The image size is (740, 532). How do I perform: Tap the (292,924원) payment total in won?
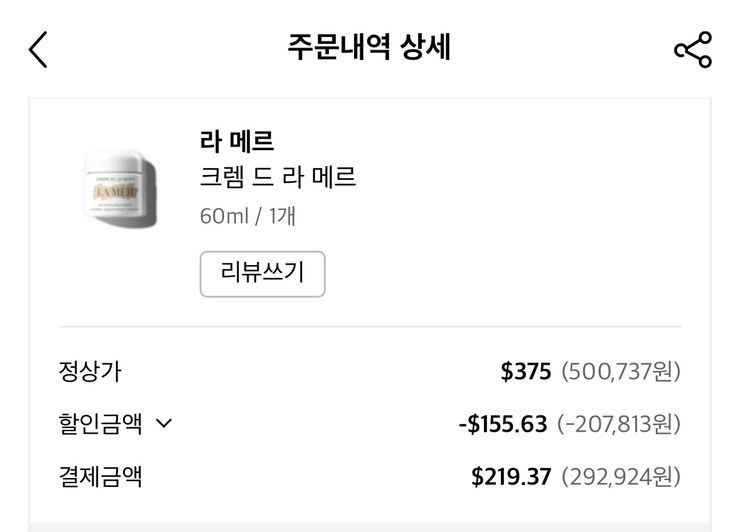pos(621,476)
